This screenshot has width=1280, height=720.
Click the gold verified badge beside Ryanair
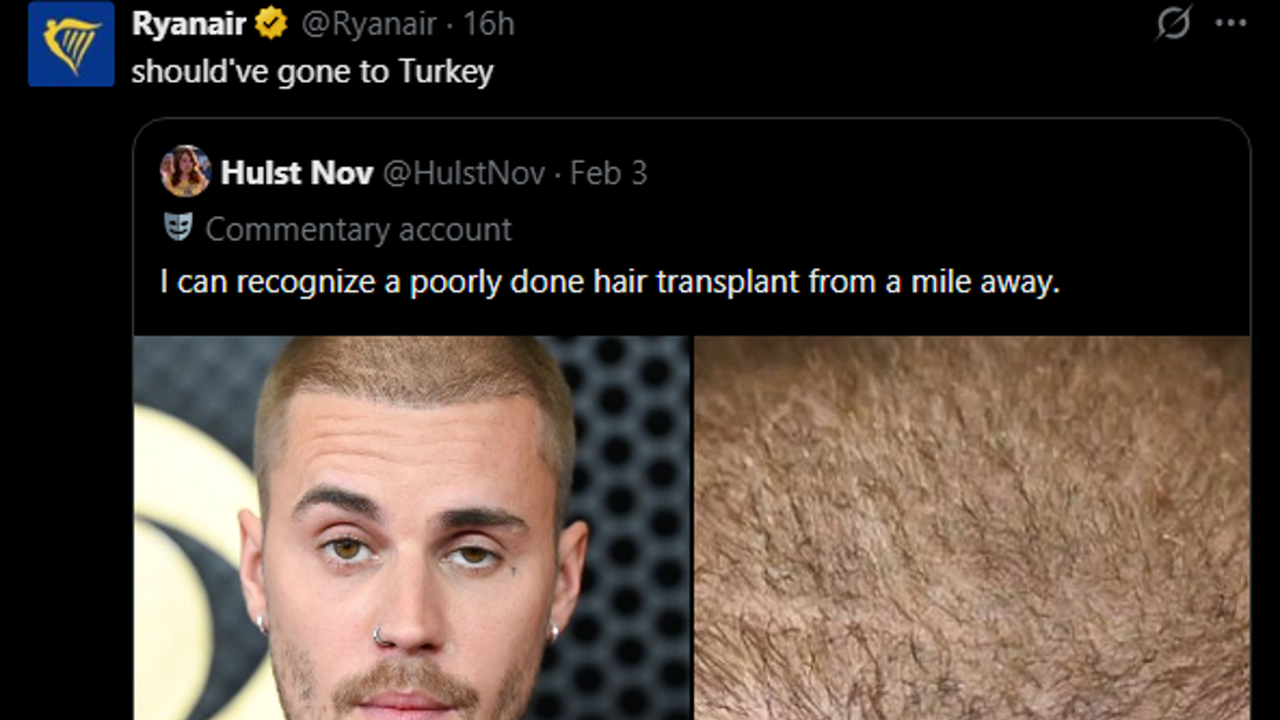point(270,24)
